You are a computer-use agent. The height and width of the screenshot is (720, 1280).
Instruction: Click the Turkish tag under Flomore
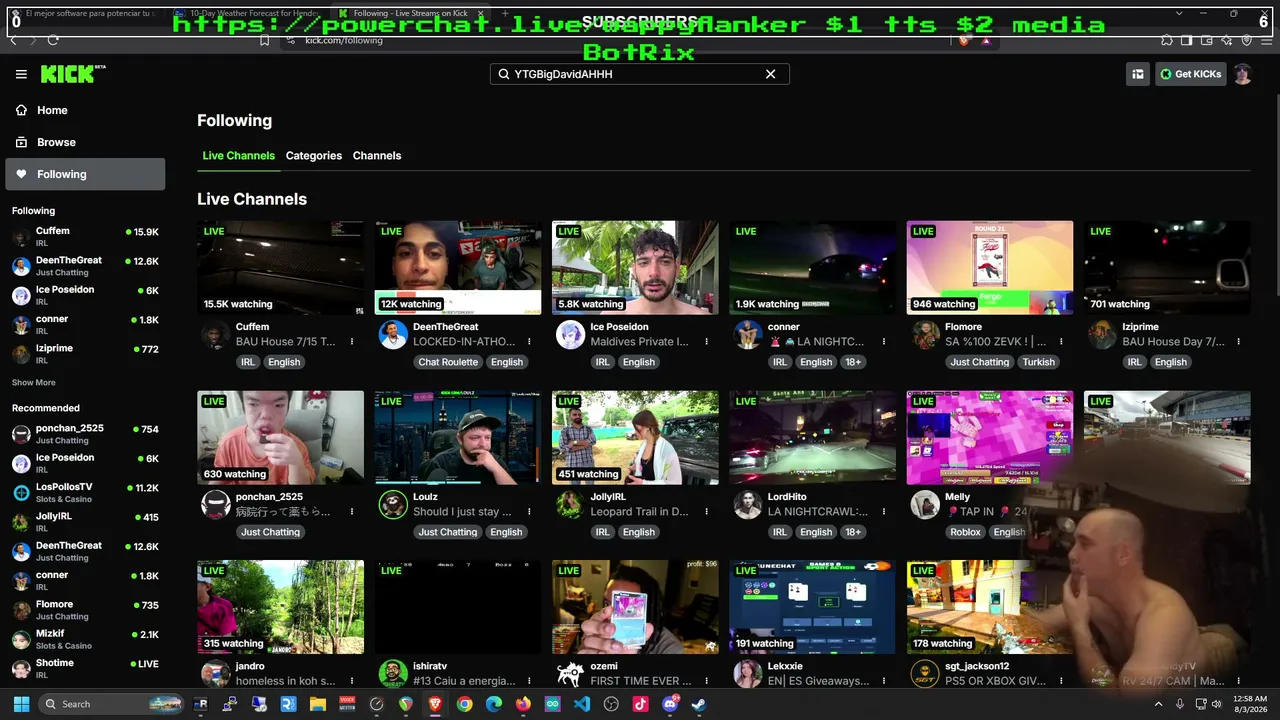1038,362
